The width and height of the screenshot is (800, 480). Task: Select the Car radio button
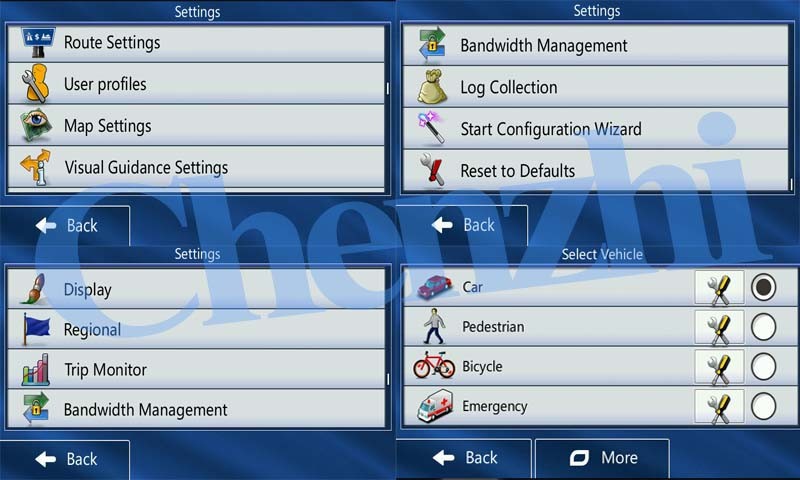(x=763, y=288)
